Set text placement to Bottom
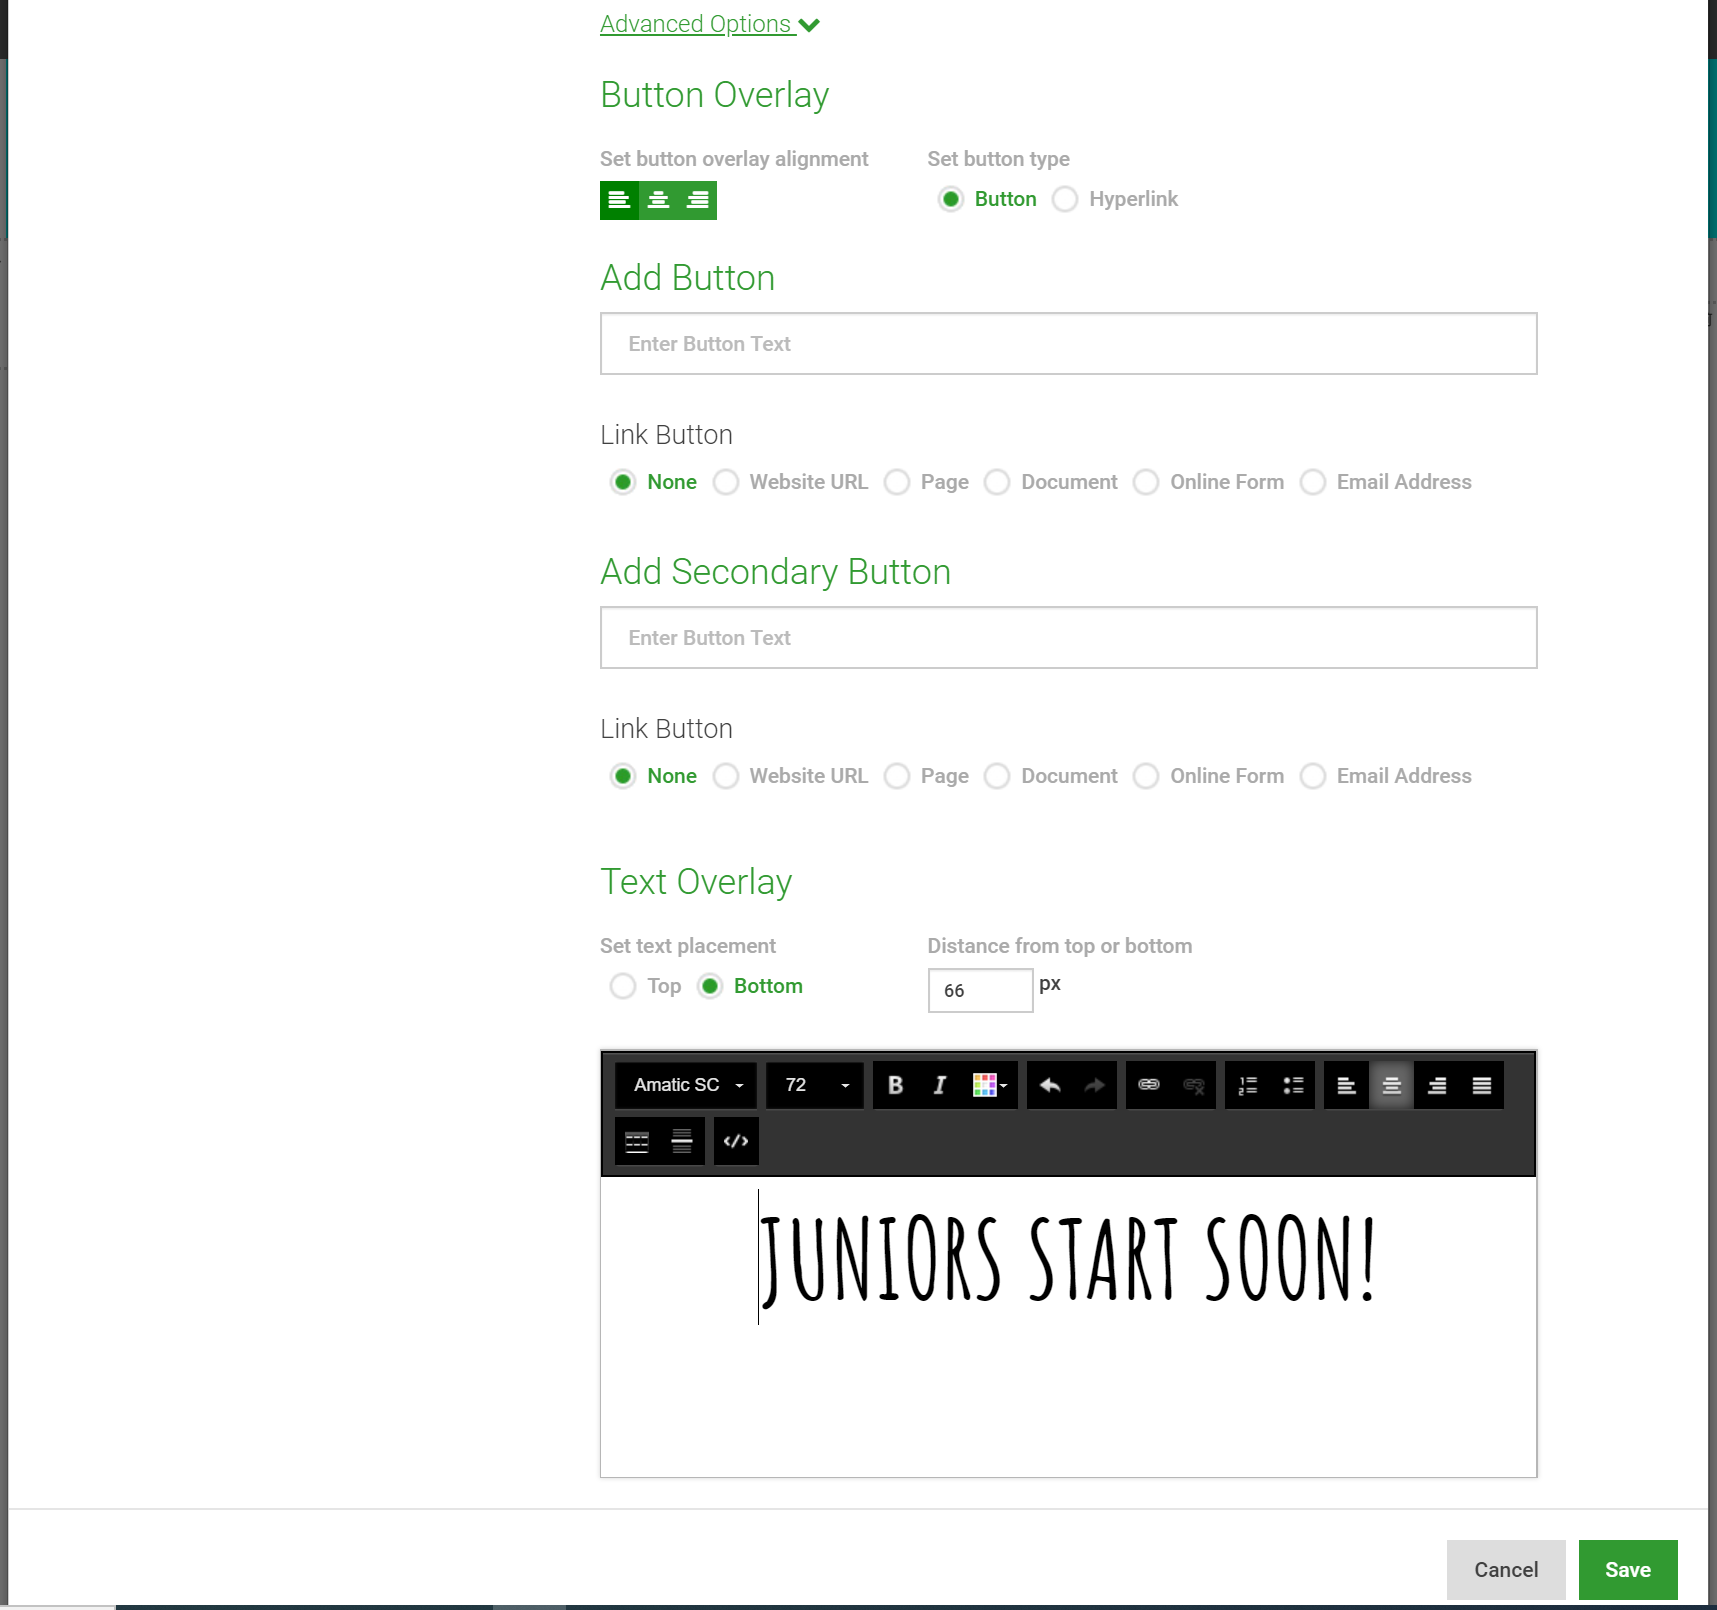The width and height of the screenshot is (1717, 1610). coord(710,986)
